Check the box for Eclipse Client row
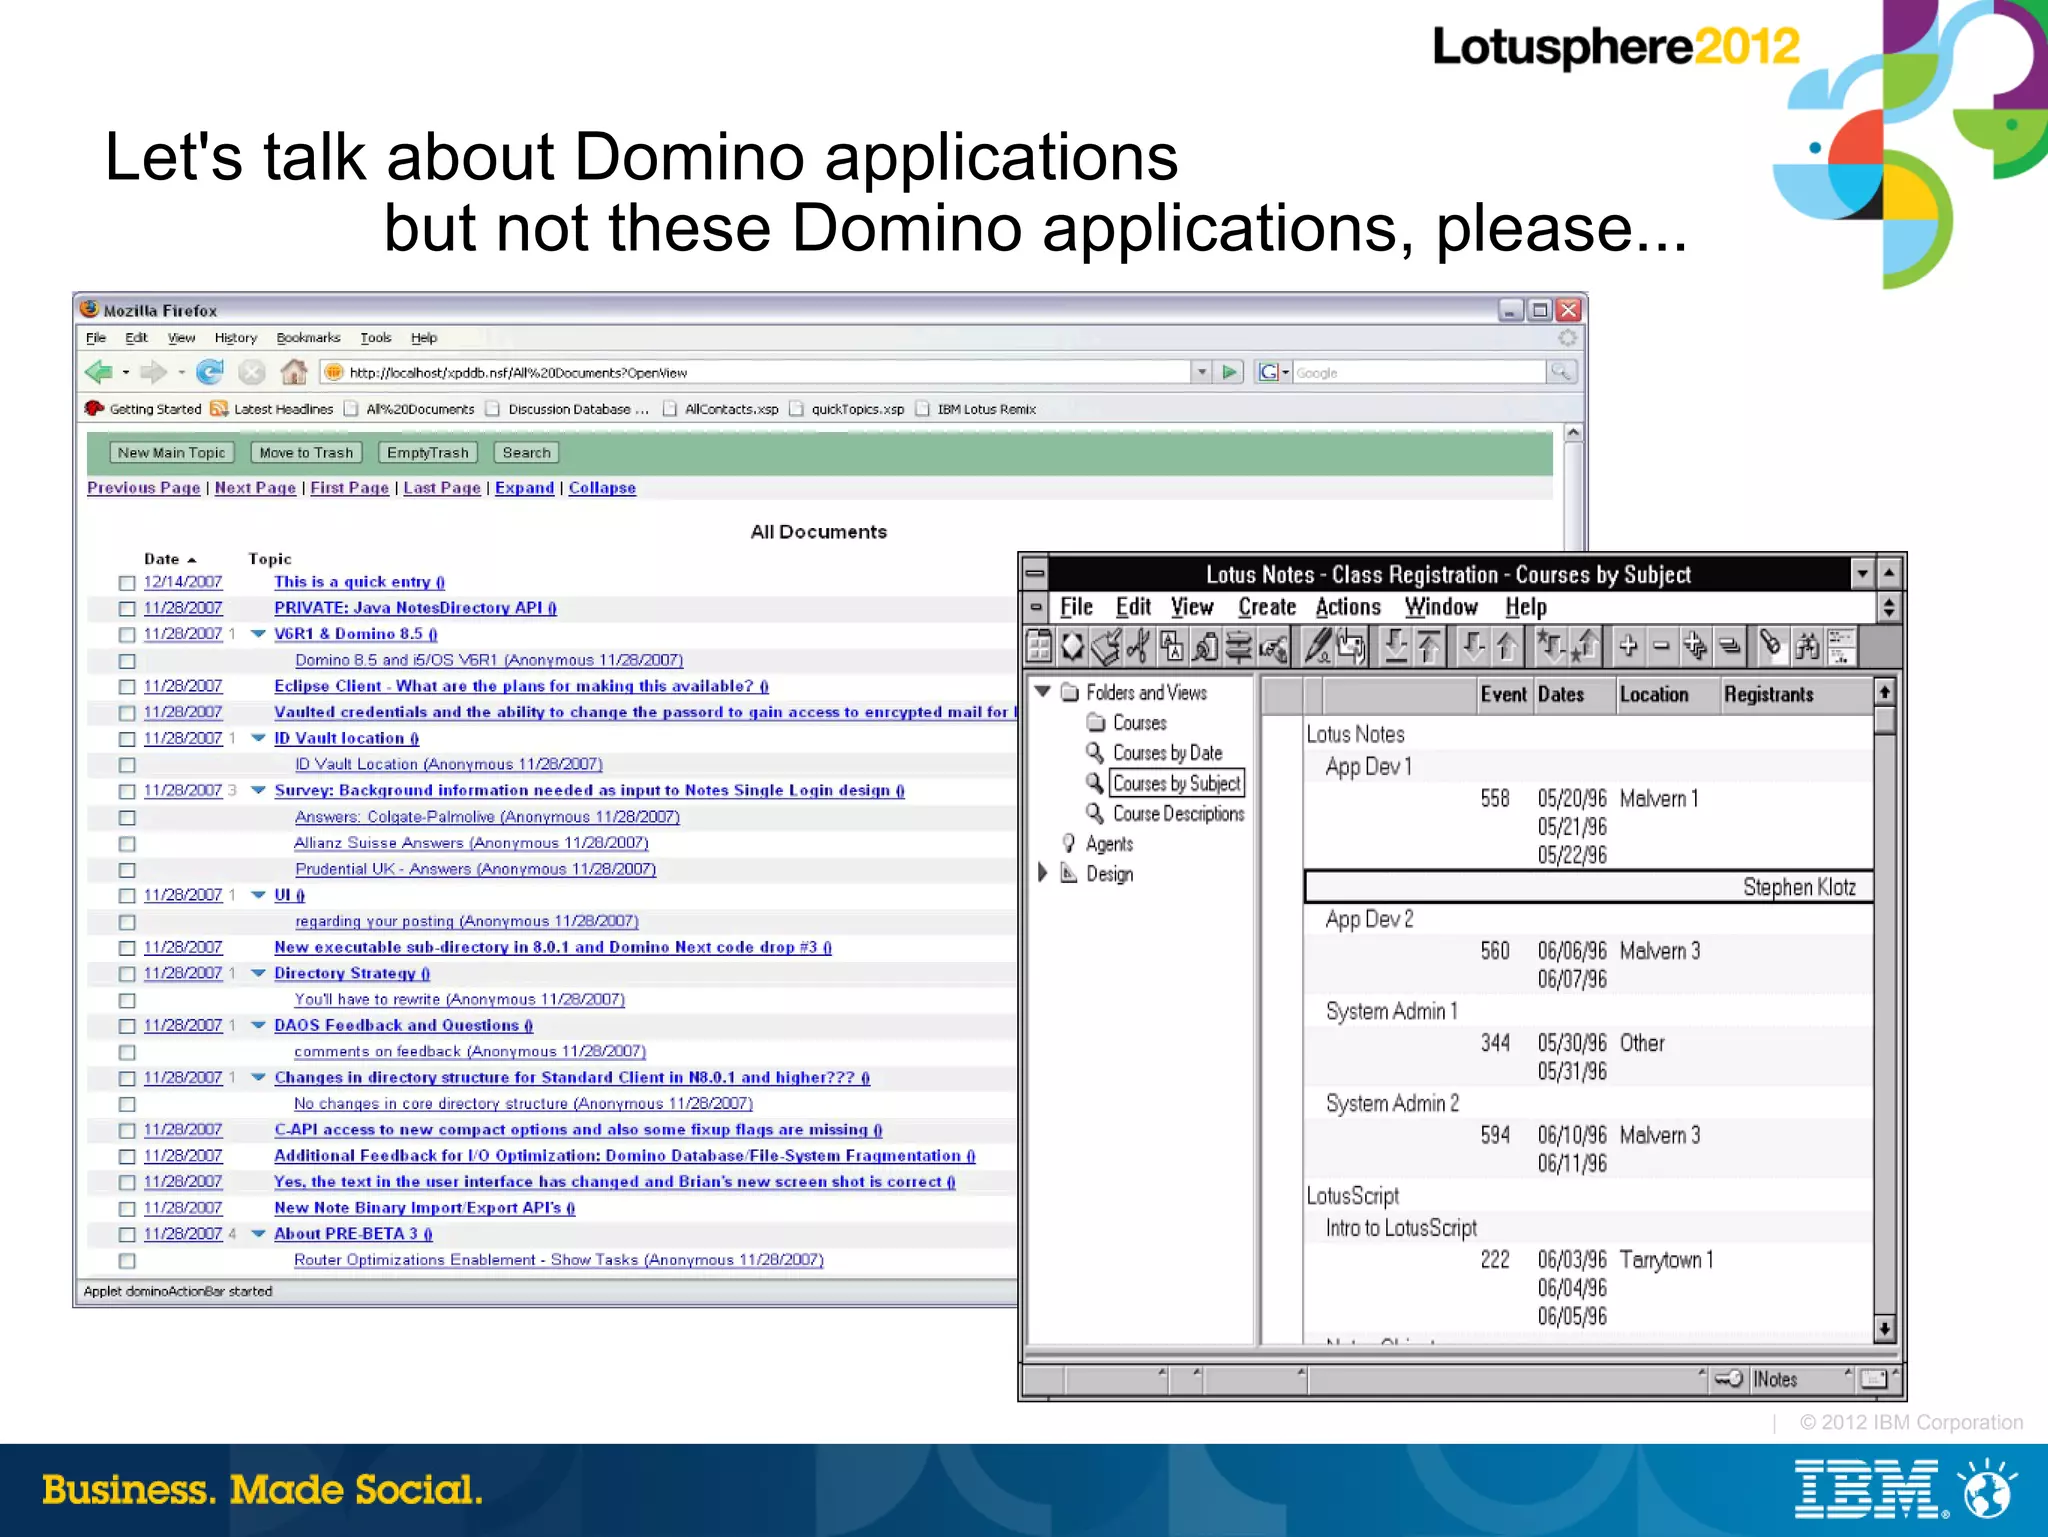Screen dimensions: 2048x1537 [127, 687]
